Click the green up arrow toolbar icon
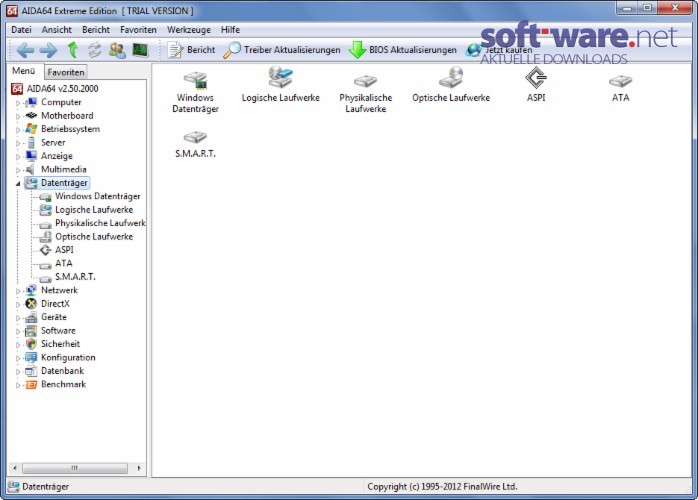Image resolution: width=698 pixels, height=500 pixels. pos(73,50)
